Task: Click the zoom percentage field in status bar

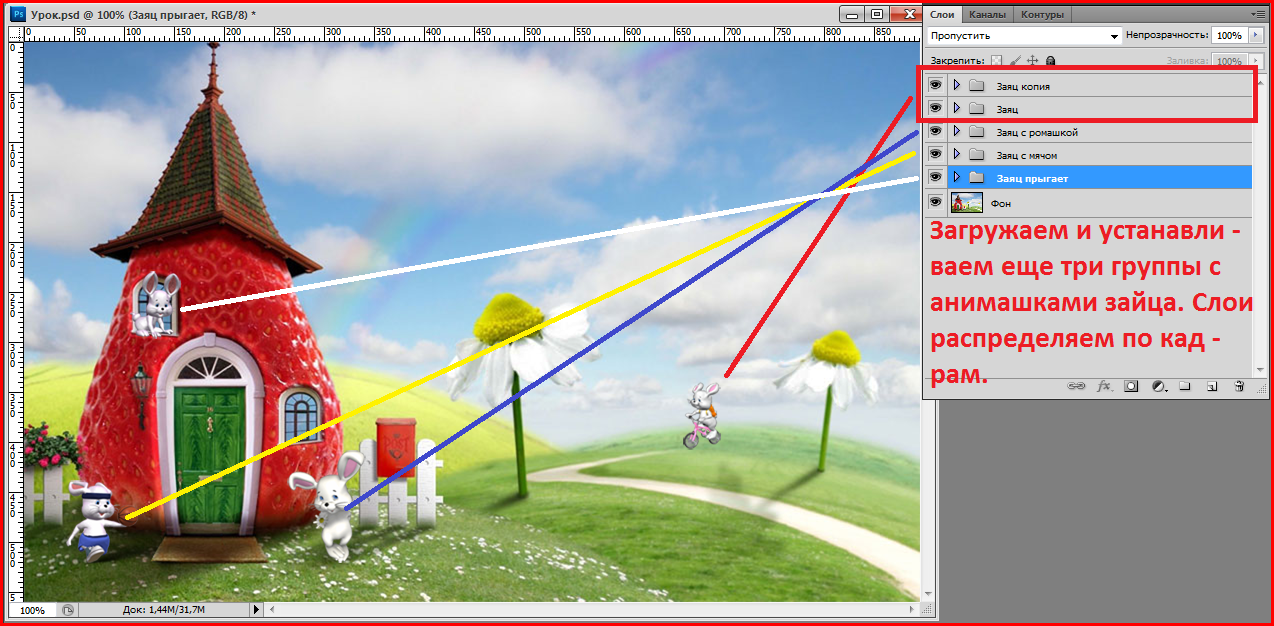Action: point(33,610)
